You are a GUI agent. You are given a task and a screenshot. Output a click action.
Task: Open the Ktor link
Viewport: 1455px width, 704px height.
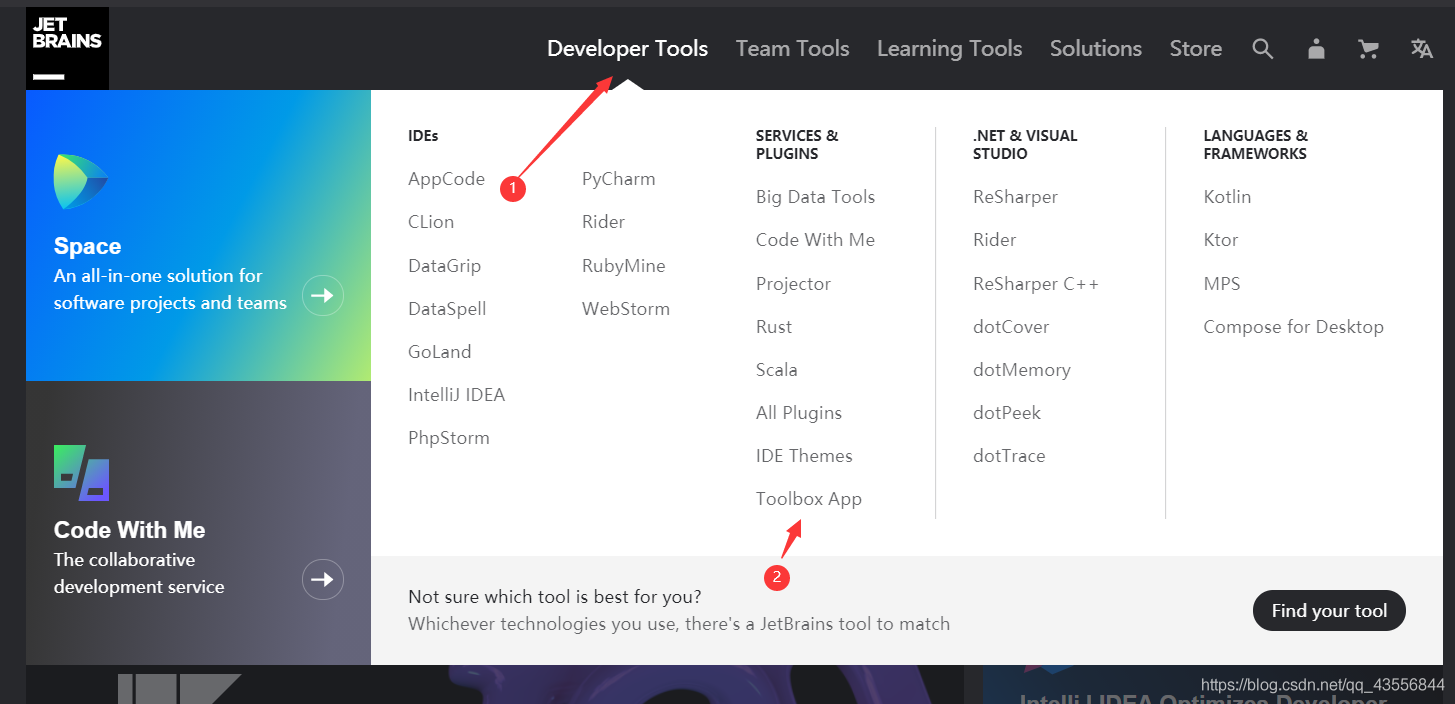pyautogui.click(x=1220, y=240)
